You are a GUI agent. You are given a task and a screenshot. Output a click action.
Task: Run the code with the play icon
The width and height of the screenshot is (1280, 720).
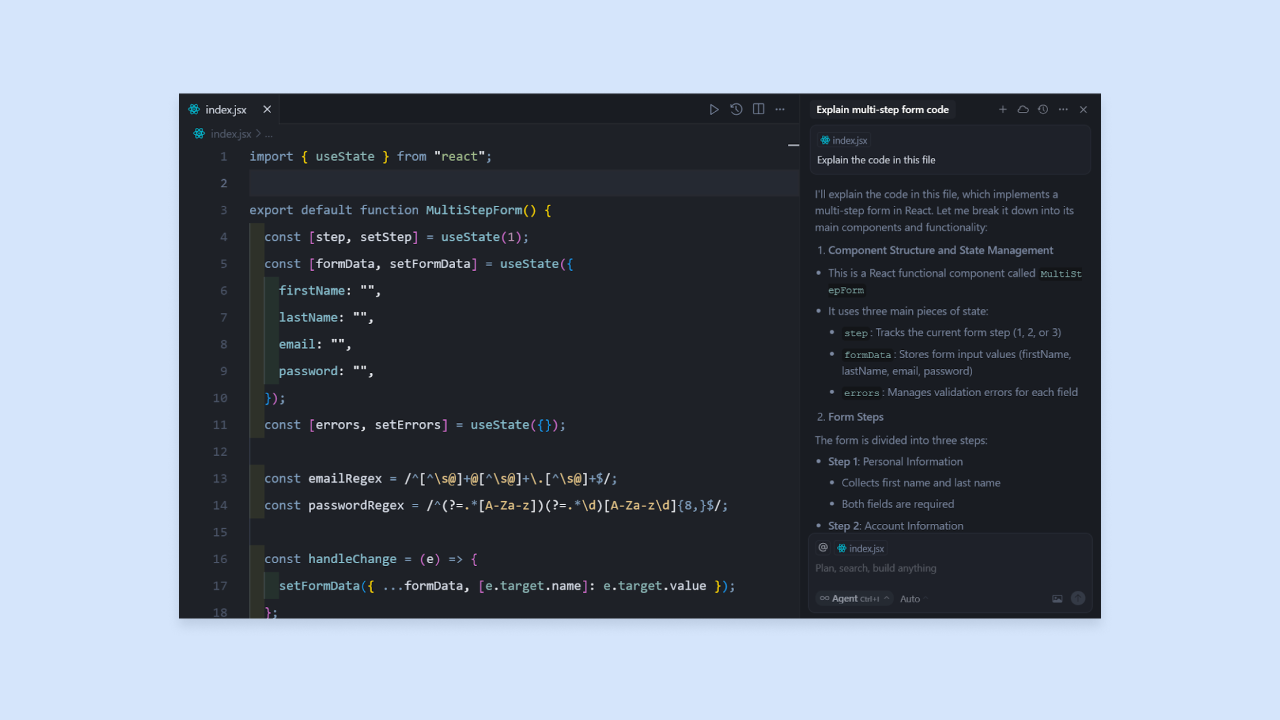(x=714, y=109)
